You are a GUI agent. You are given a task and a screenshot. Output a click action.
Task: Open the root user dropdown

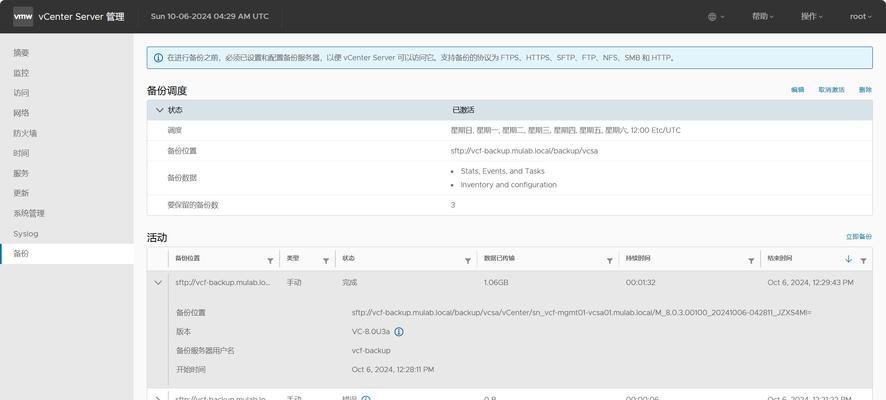pyautogui.click(x=860, y=16)
